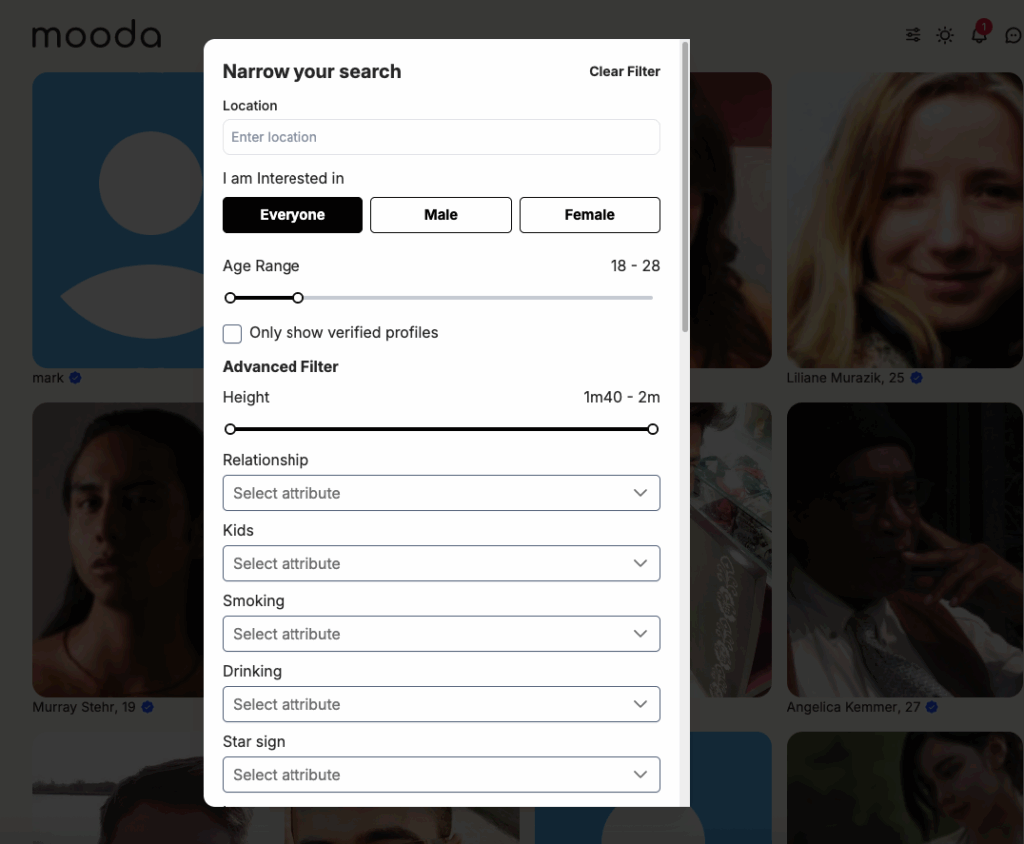Viewport: 1024px width, 844px height.
Task: Open the notifications bell icon
Action: pyautogui.click(x=979, y=35)
